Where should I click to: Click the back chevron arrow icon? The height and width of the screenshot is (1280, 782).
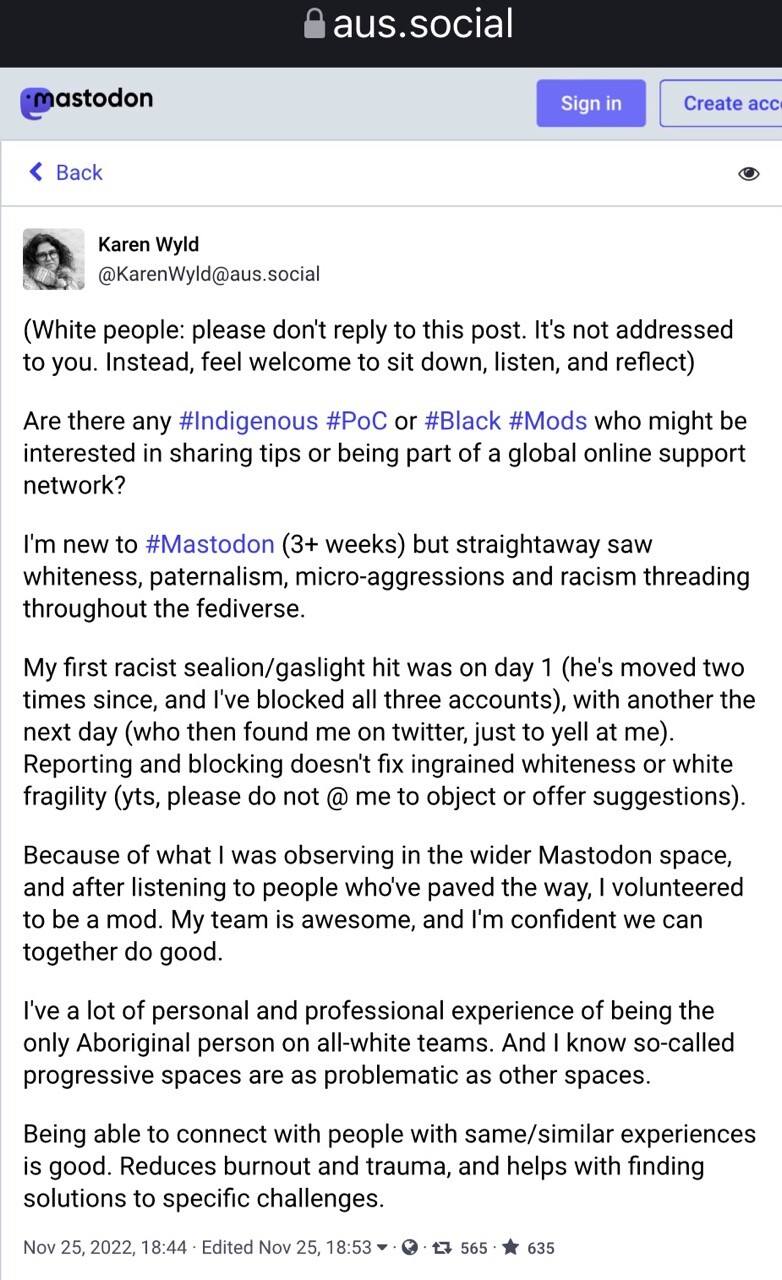point(36,172)
